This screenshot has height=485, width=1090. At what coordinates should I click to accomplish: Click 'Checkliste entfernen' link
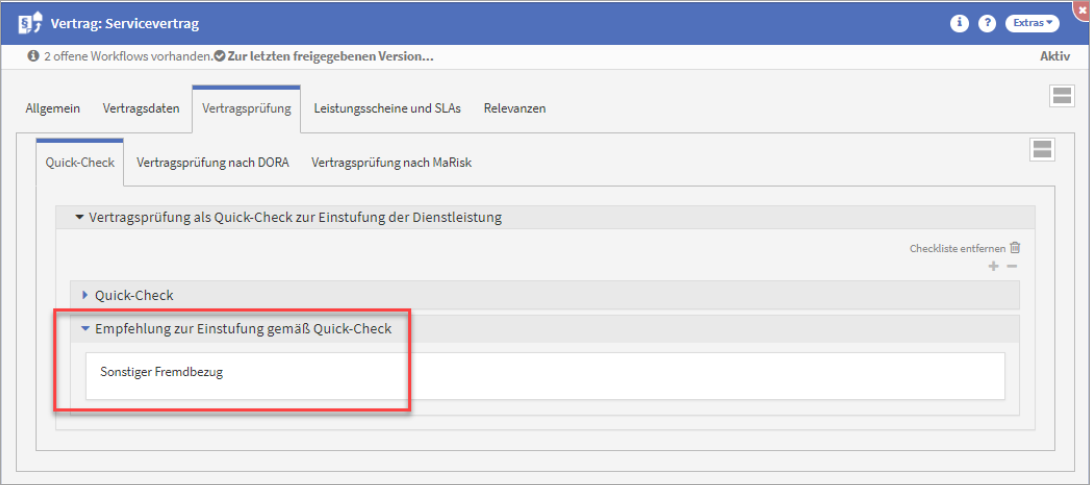(957, 248)
